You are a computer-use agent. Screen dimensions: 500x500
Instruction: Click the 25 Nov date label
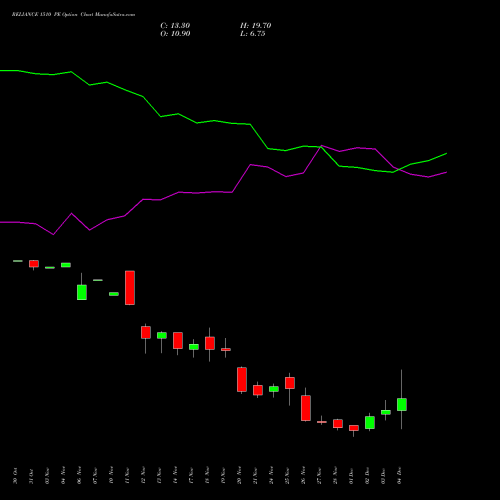coord(287,476)
